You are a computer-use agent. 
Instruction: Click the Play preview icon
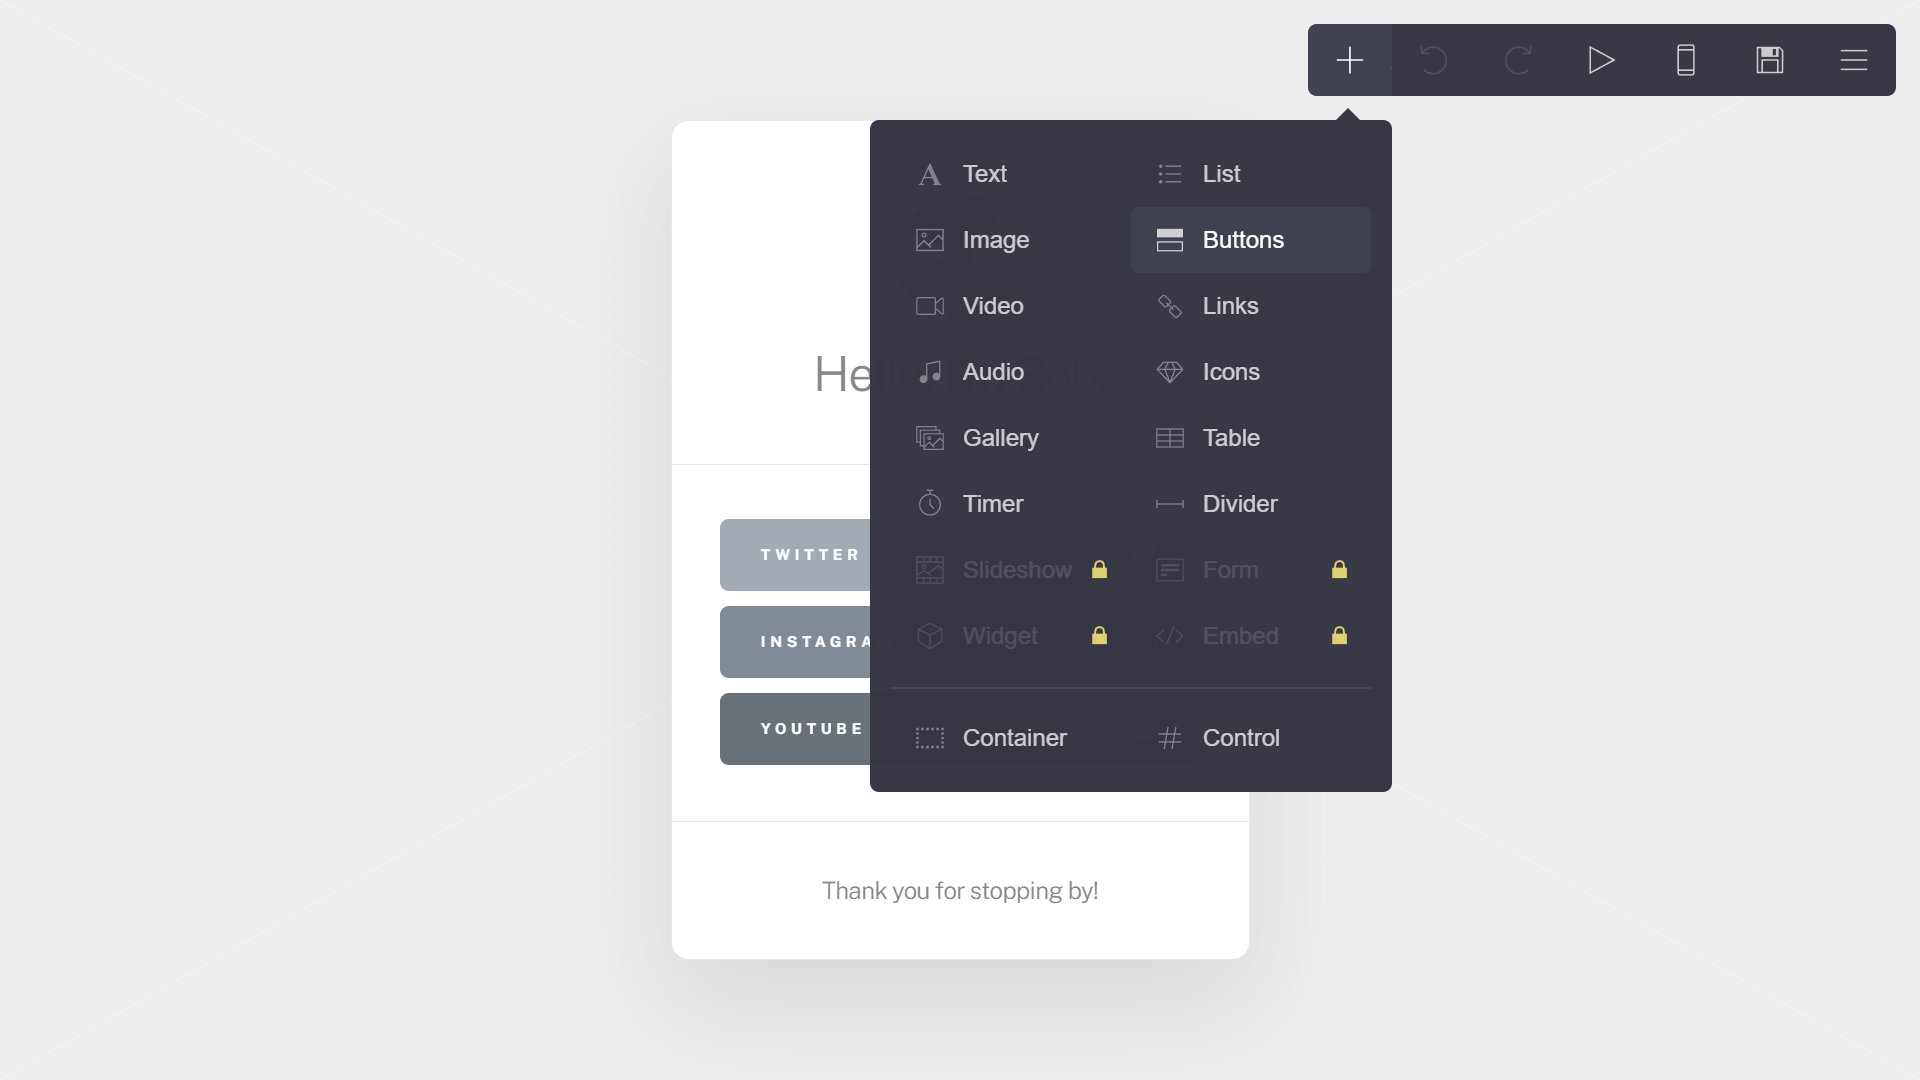tap(1601, 59)
